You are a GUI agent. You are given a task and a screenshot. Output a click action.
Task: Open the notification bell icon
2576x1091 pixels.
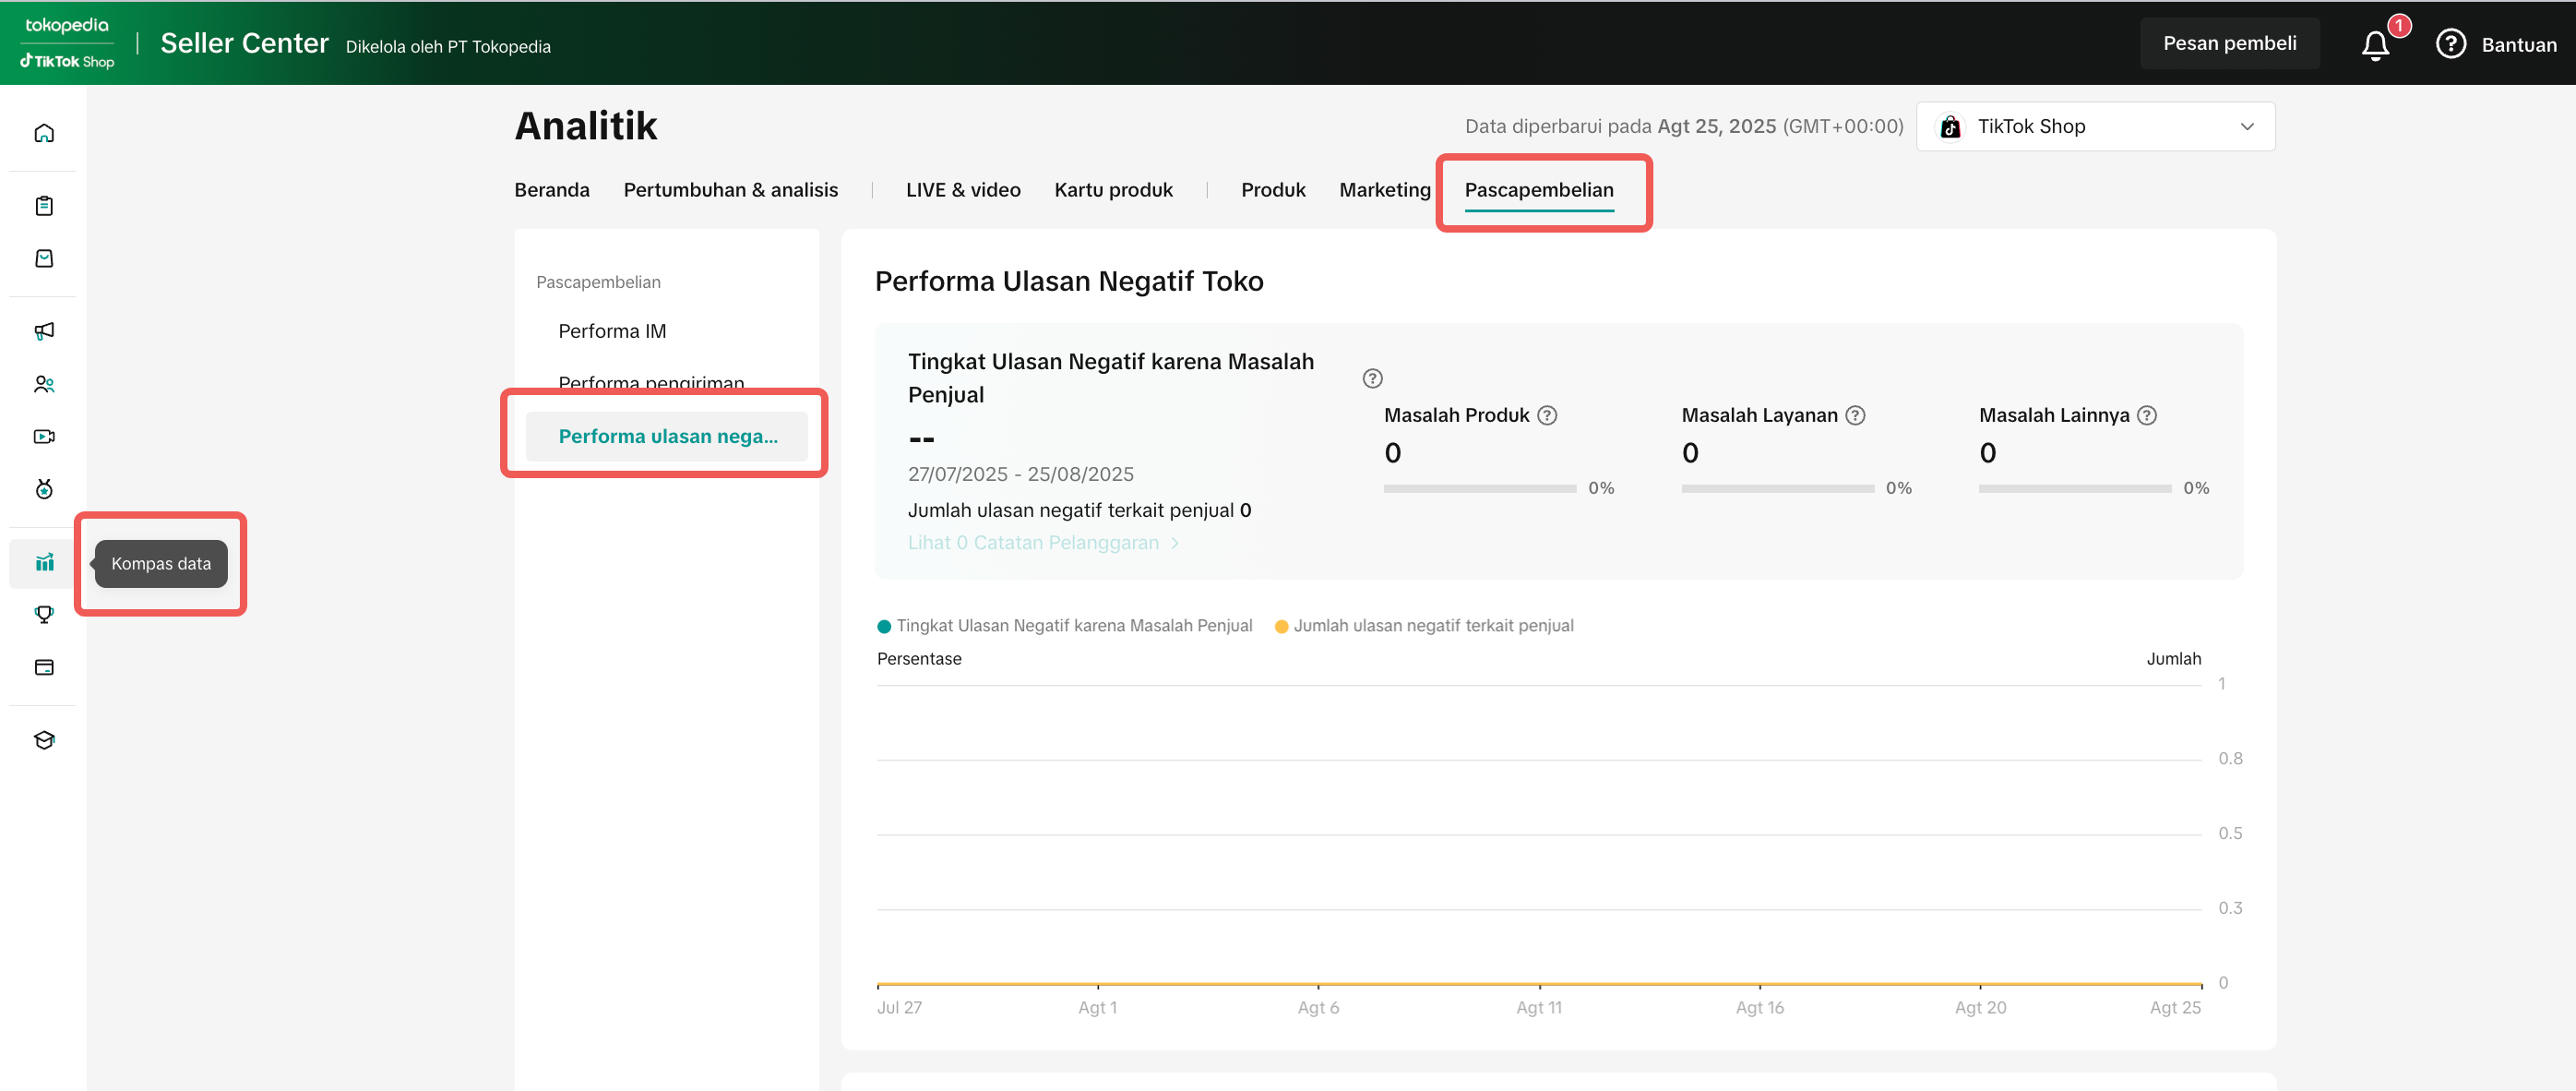pos(2375,45)
